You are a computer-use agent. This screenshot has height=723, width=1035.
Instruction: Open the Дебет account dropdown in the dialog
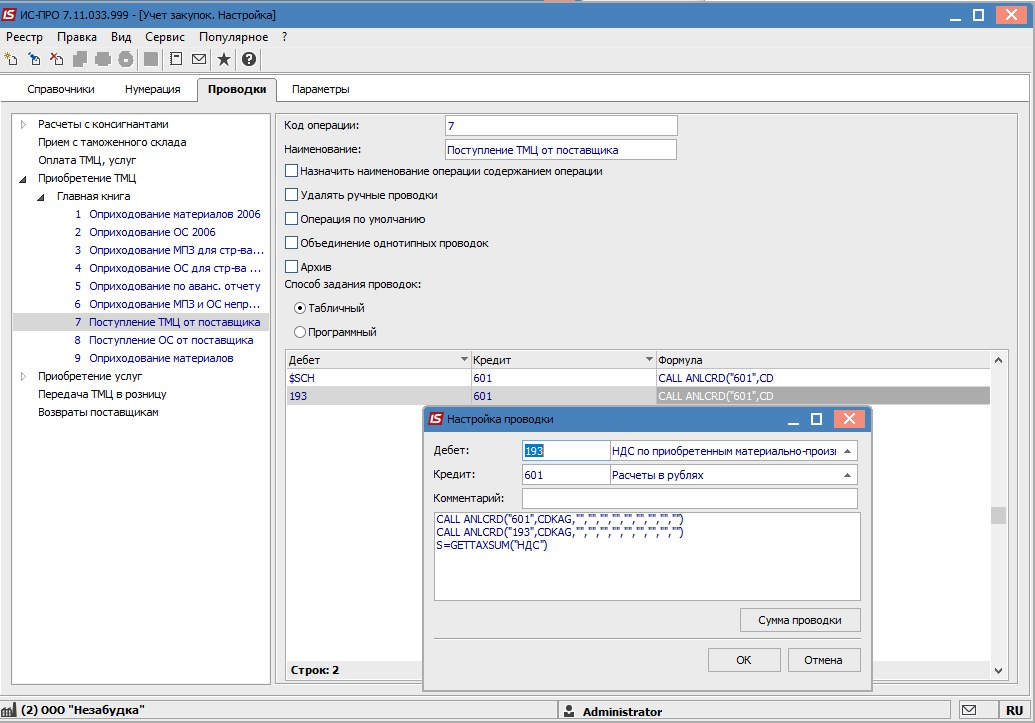848,451
